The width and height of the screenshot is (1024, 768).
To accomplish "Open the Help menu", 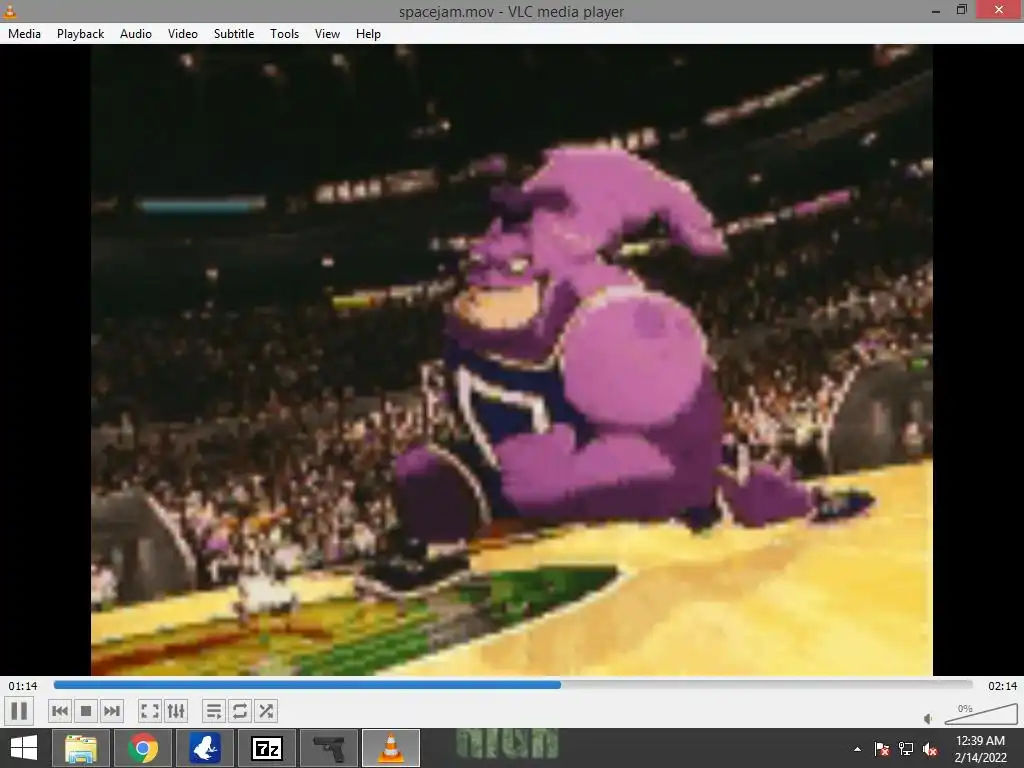I will tap(368, 34).
